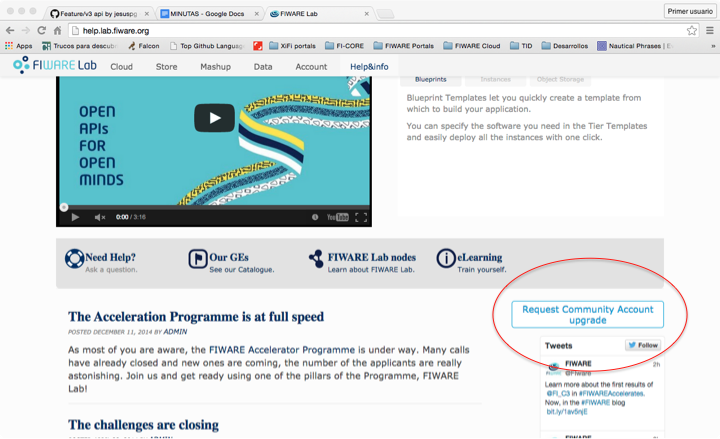Open the Need Help? link
720x439 pixels.
point(110,257)
